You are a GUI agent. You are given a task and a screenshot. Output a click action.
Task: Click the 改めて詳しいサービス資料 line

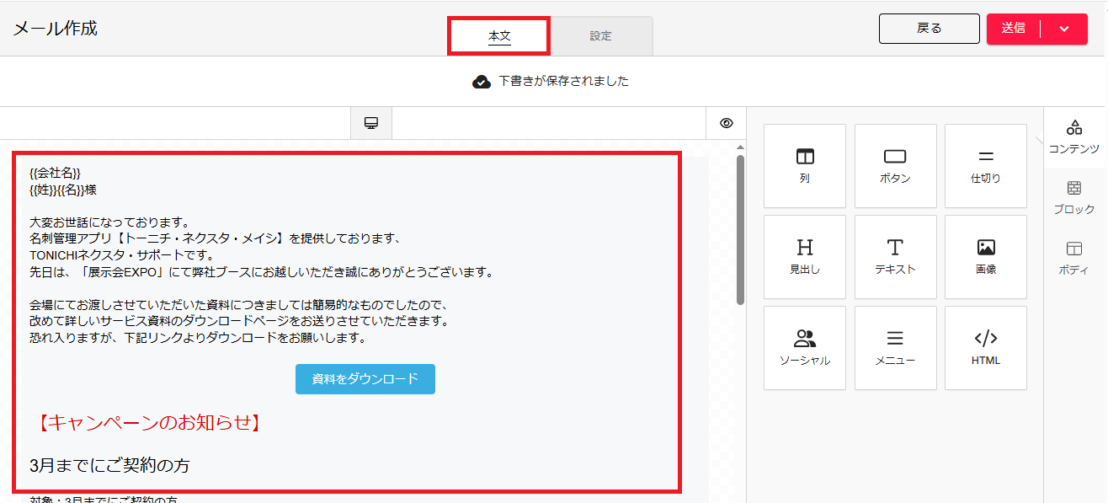[240, 321]
